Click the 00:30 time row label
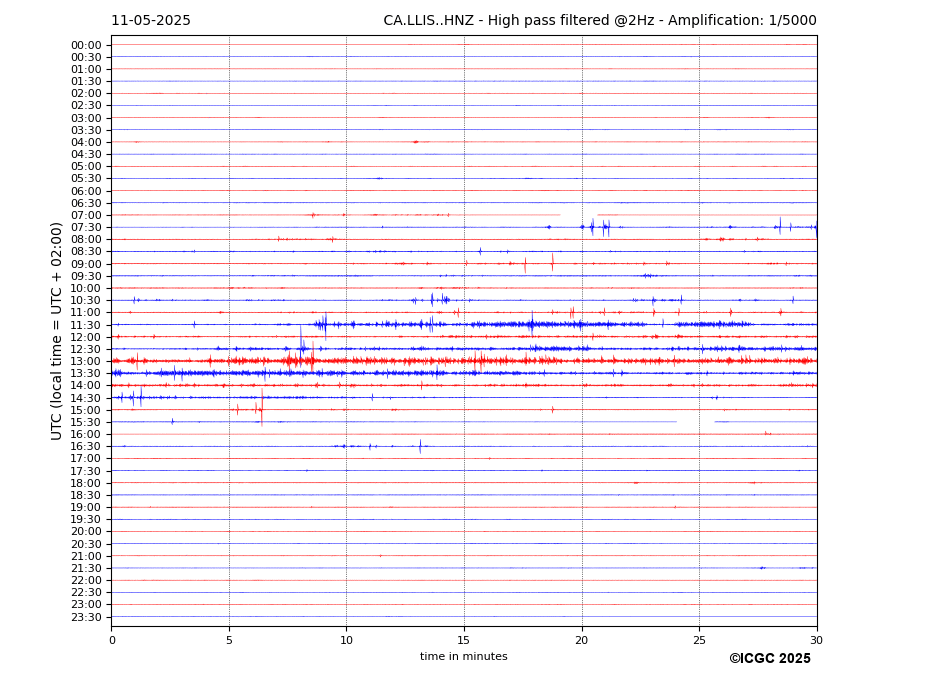This screenshot has height=696, width=927. tap(86, 57)
